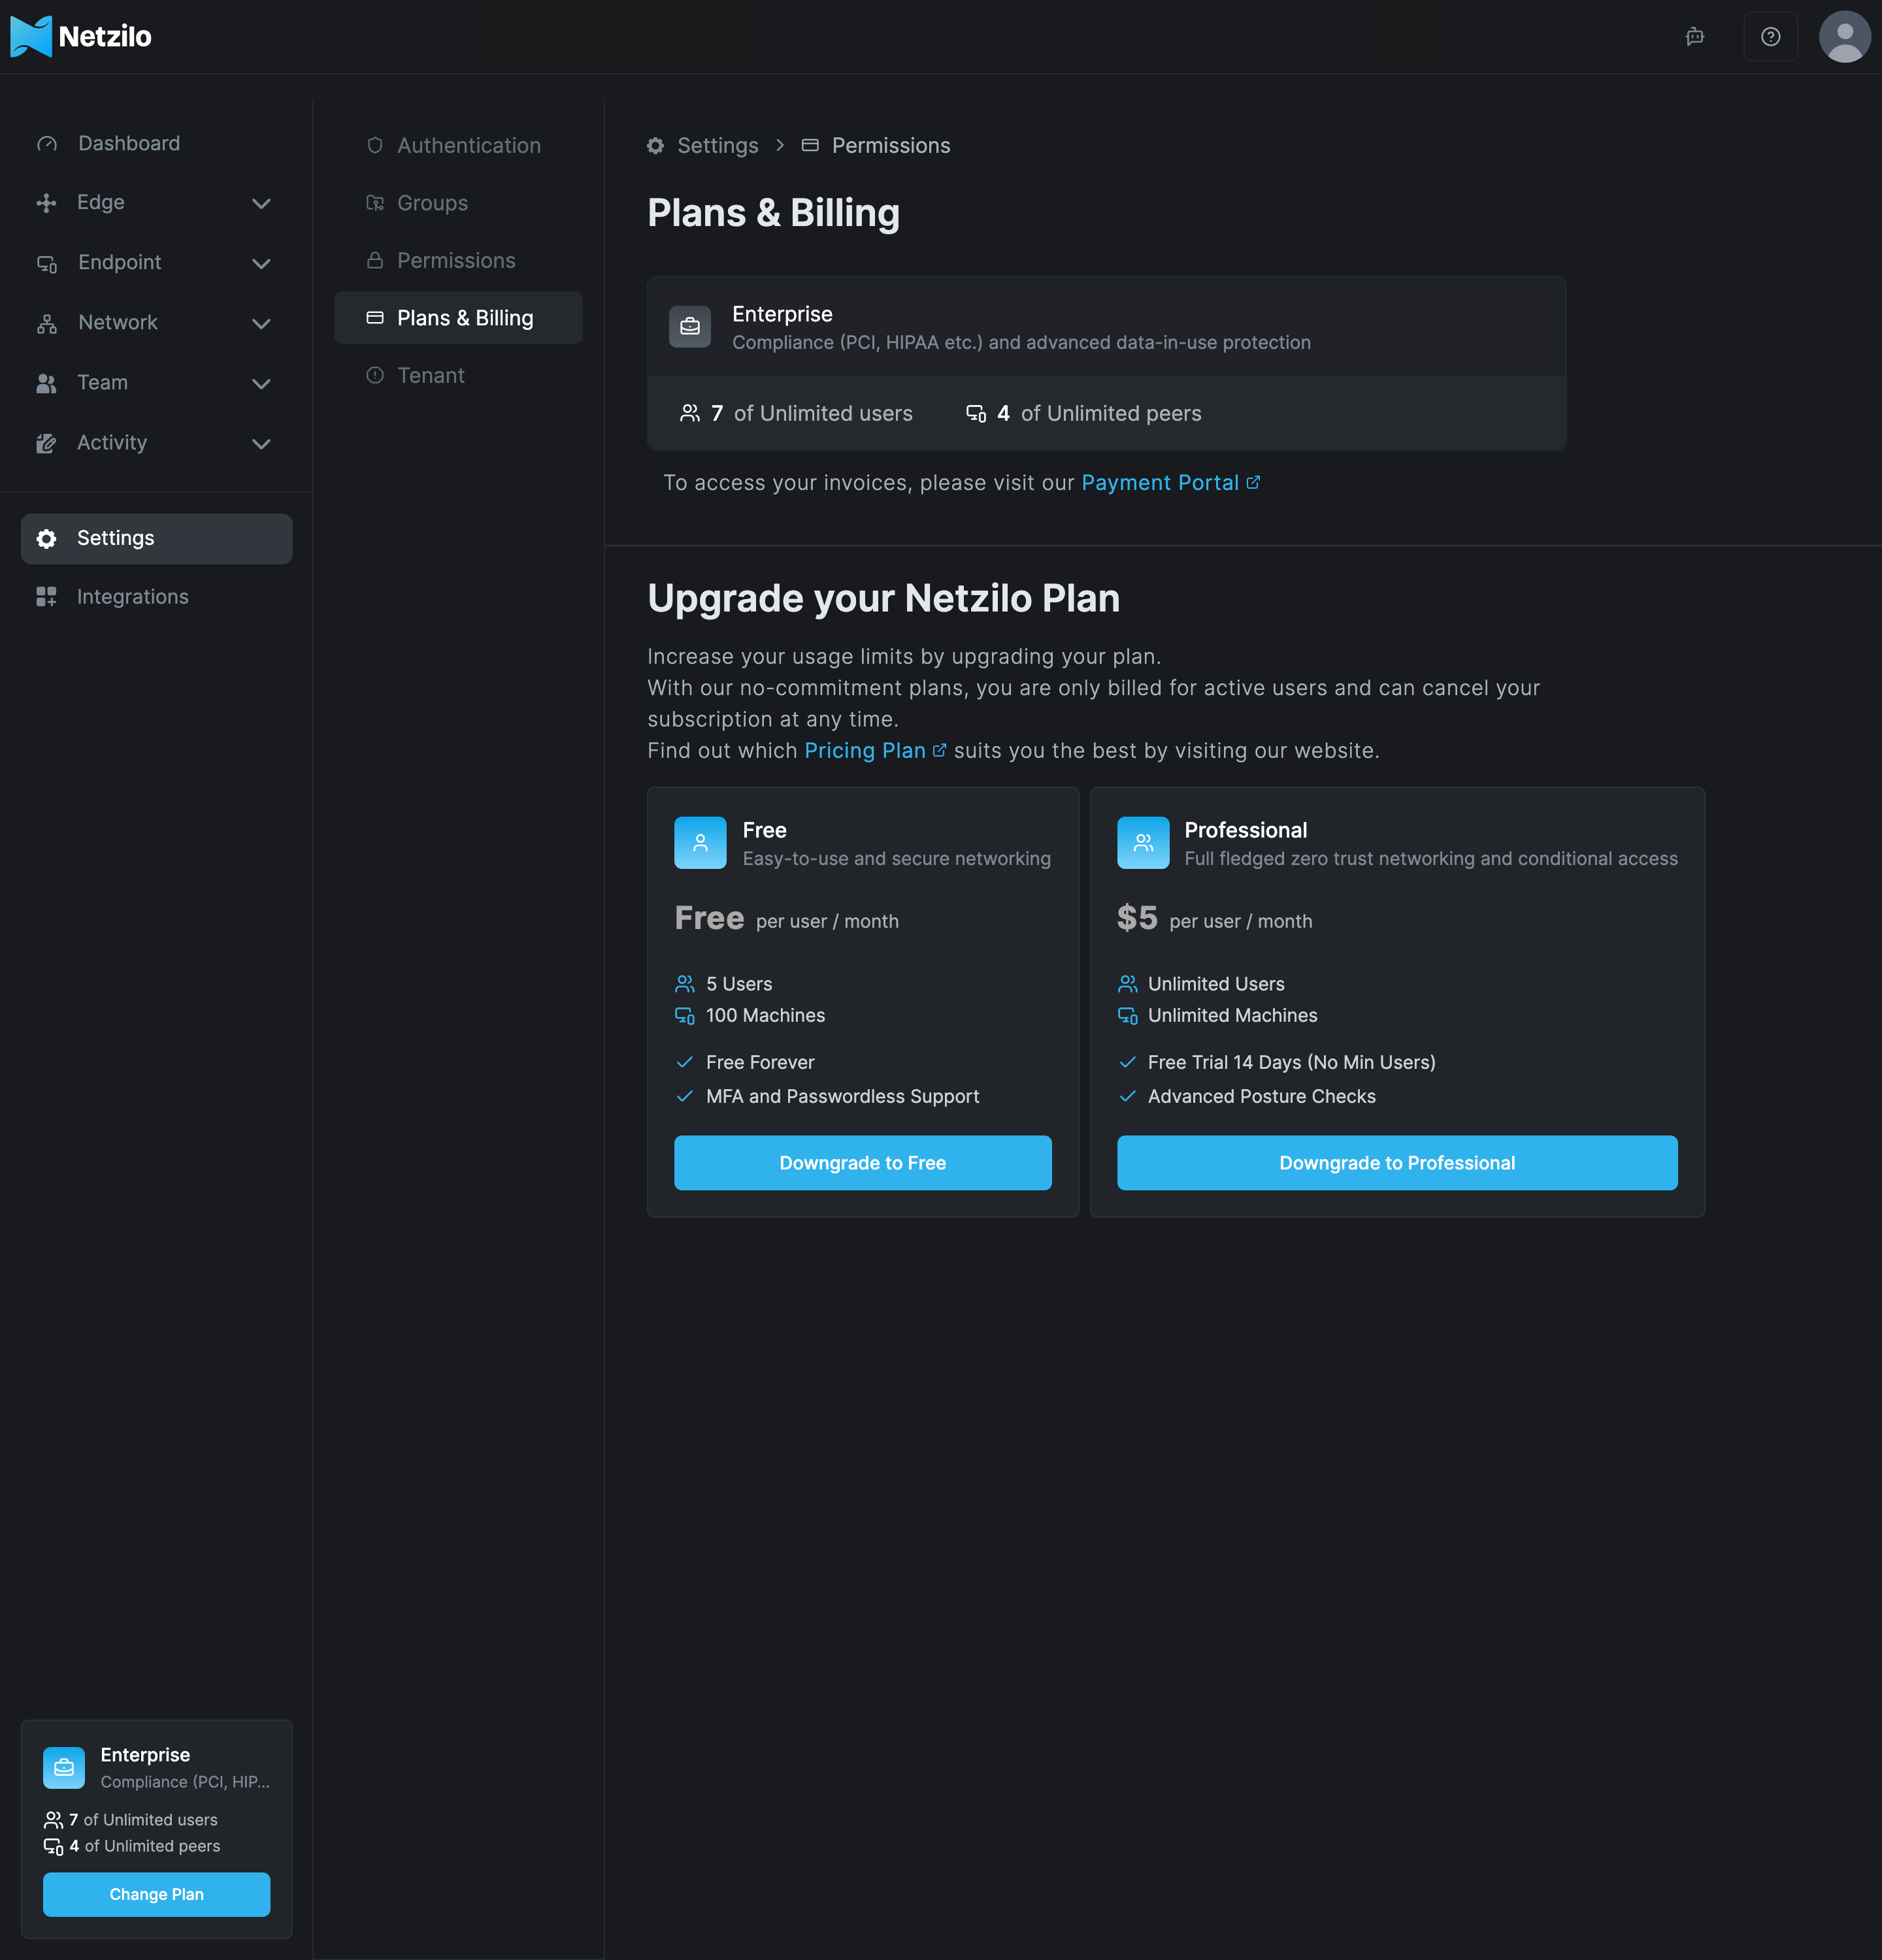
Task: Open the user avatar menu
Action: [1844, 37]
